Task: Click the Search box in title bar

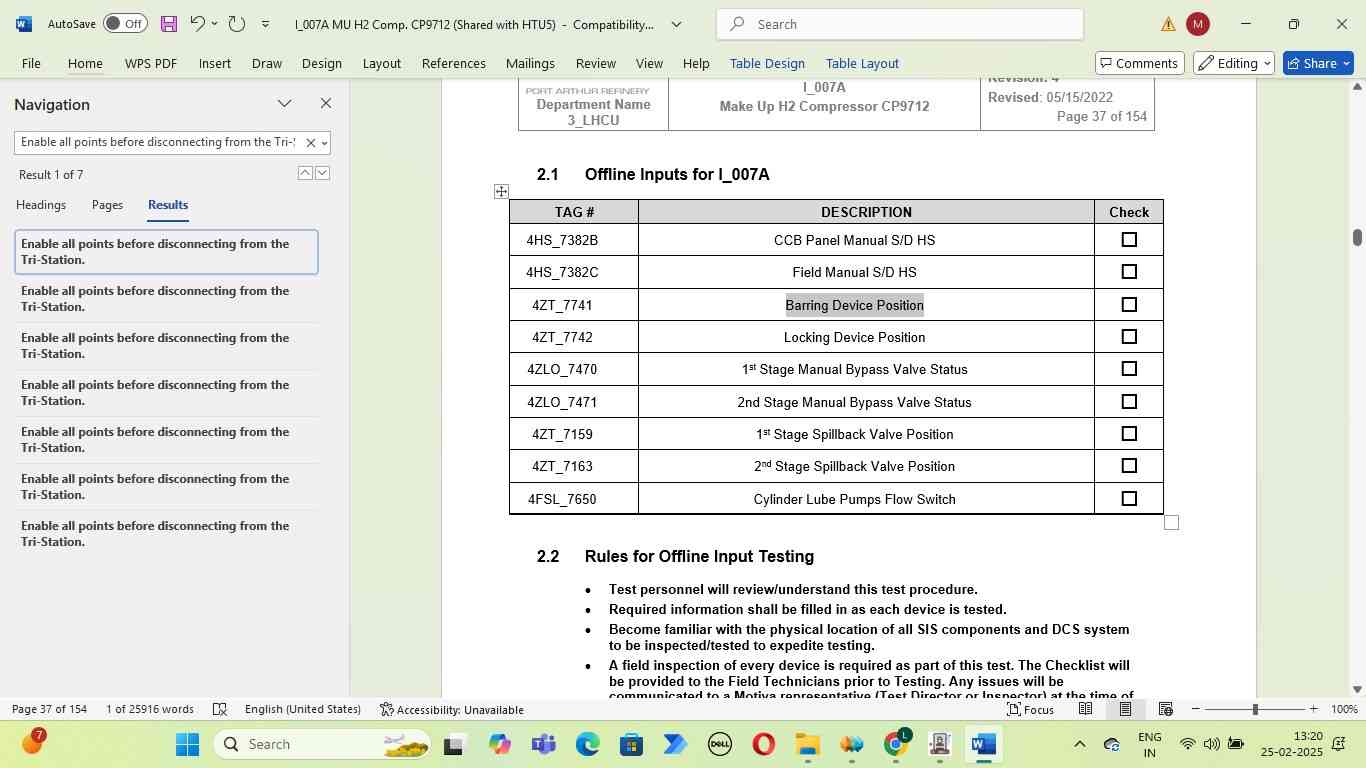Action: coord(900,24)
